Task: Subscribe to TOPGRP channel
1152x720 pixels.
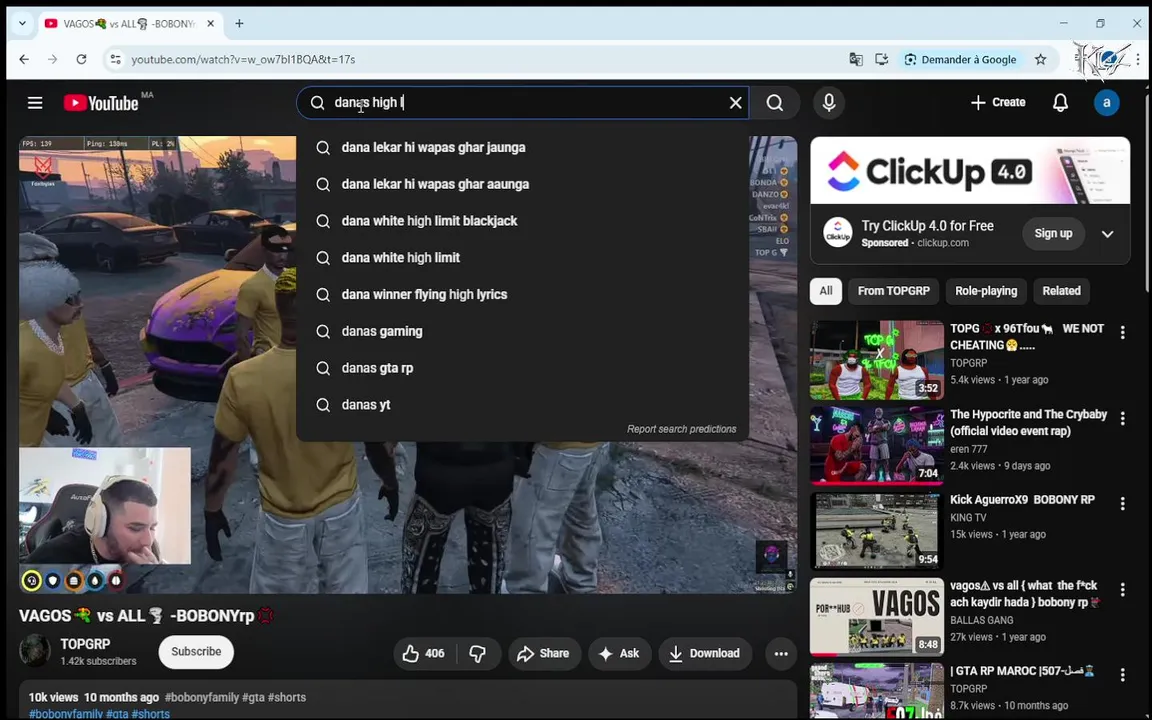Action: (x=196, y=652)
